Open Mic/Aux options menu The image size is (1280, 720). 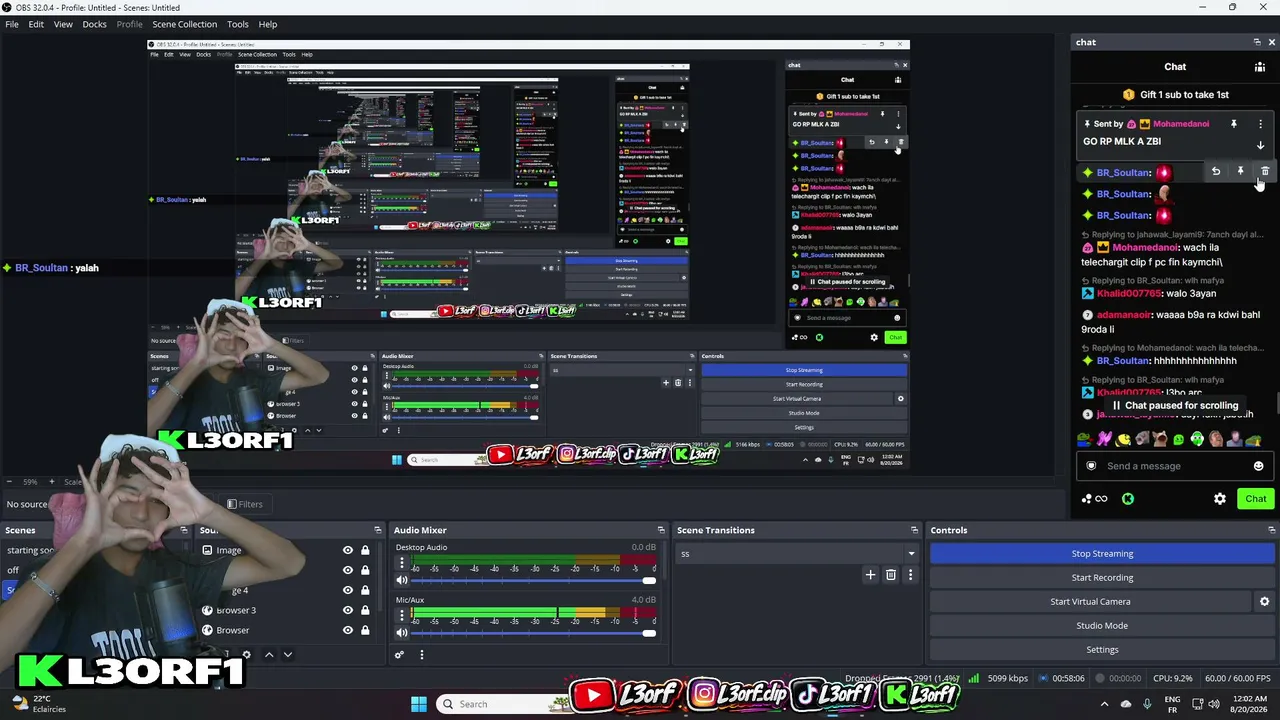click(x=402, y=616)
